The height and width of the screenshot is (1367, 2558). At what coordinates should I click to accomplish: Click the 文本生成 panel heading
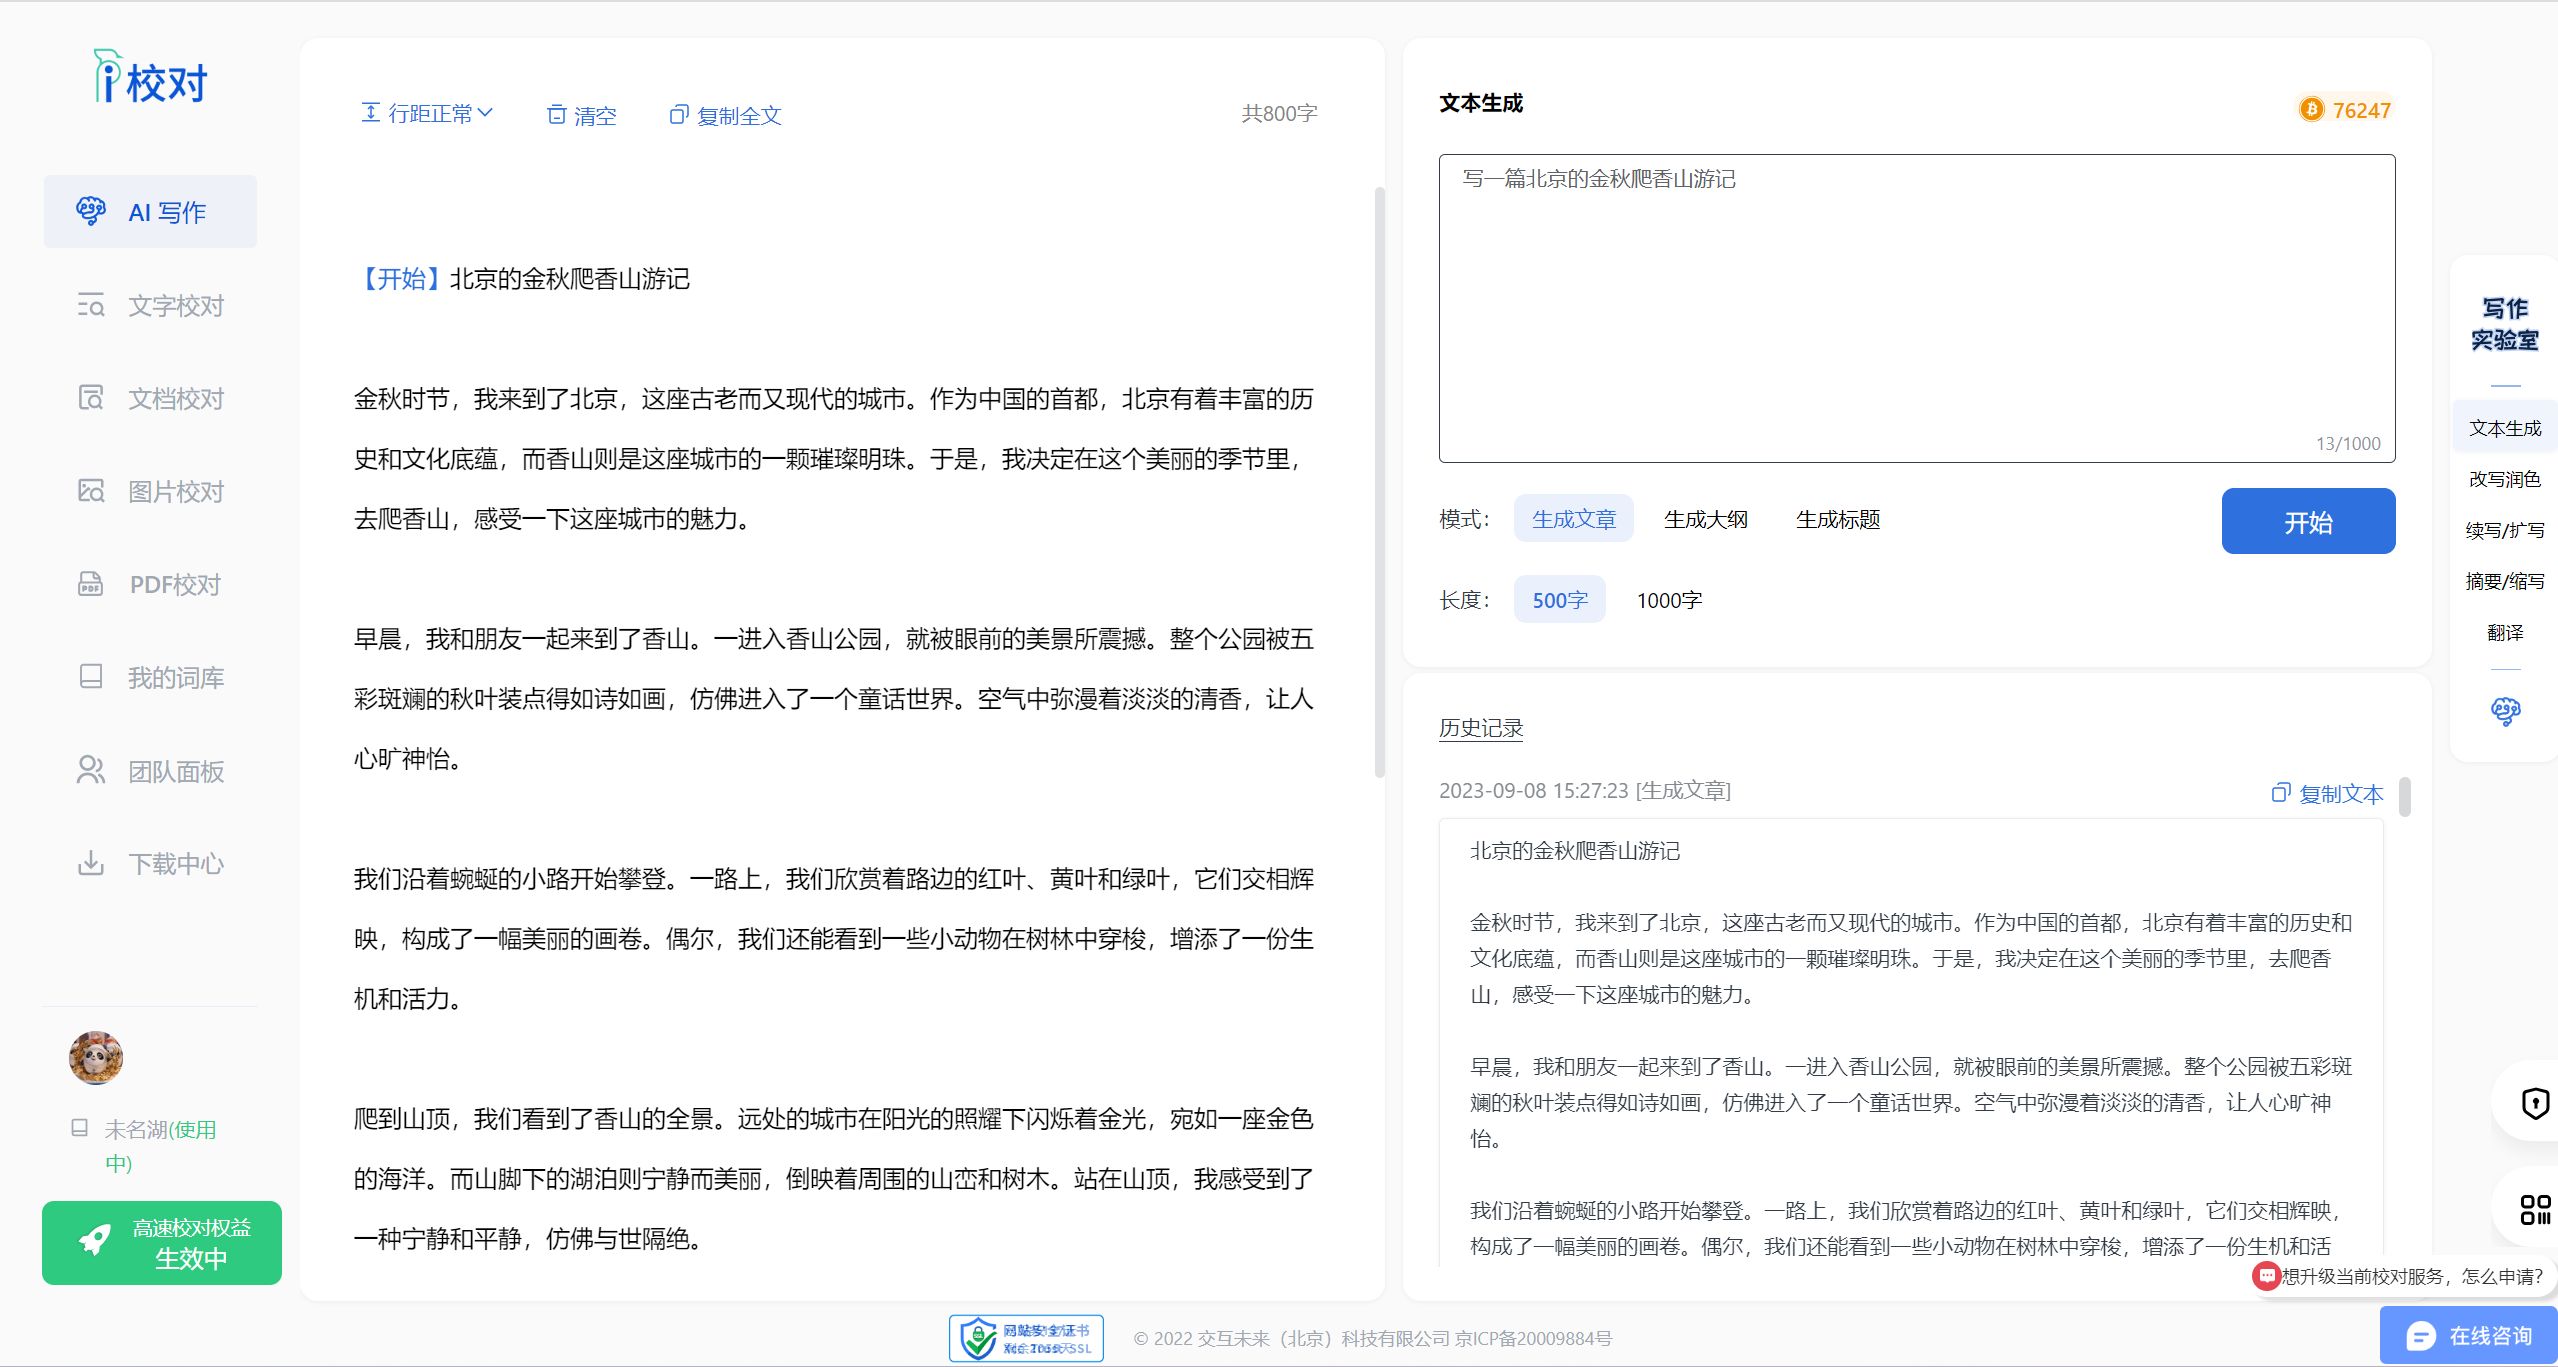(x=1481, y=103)
